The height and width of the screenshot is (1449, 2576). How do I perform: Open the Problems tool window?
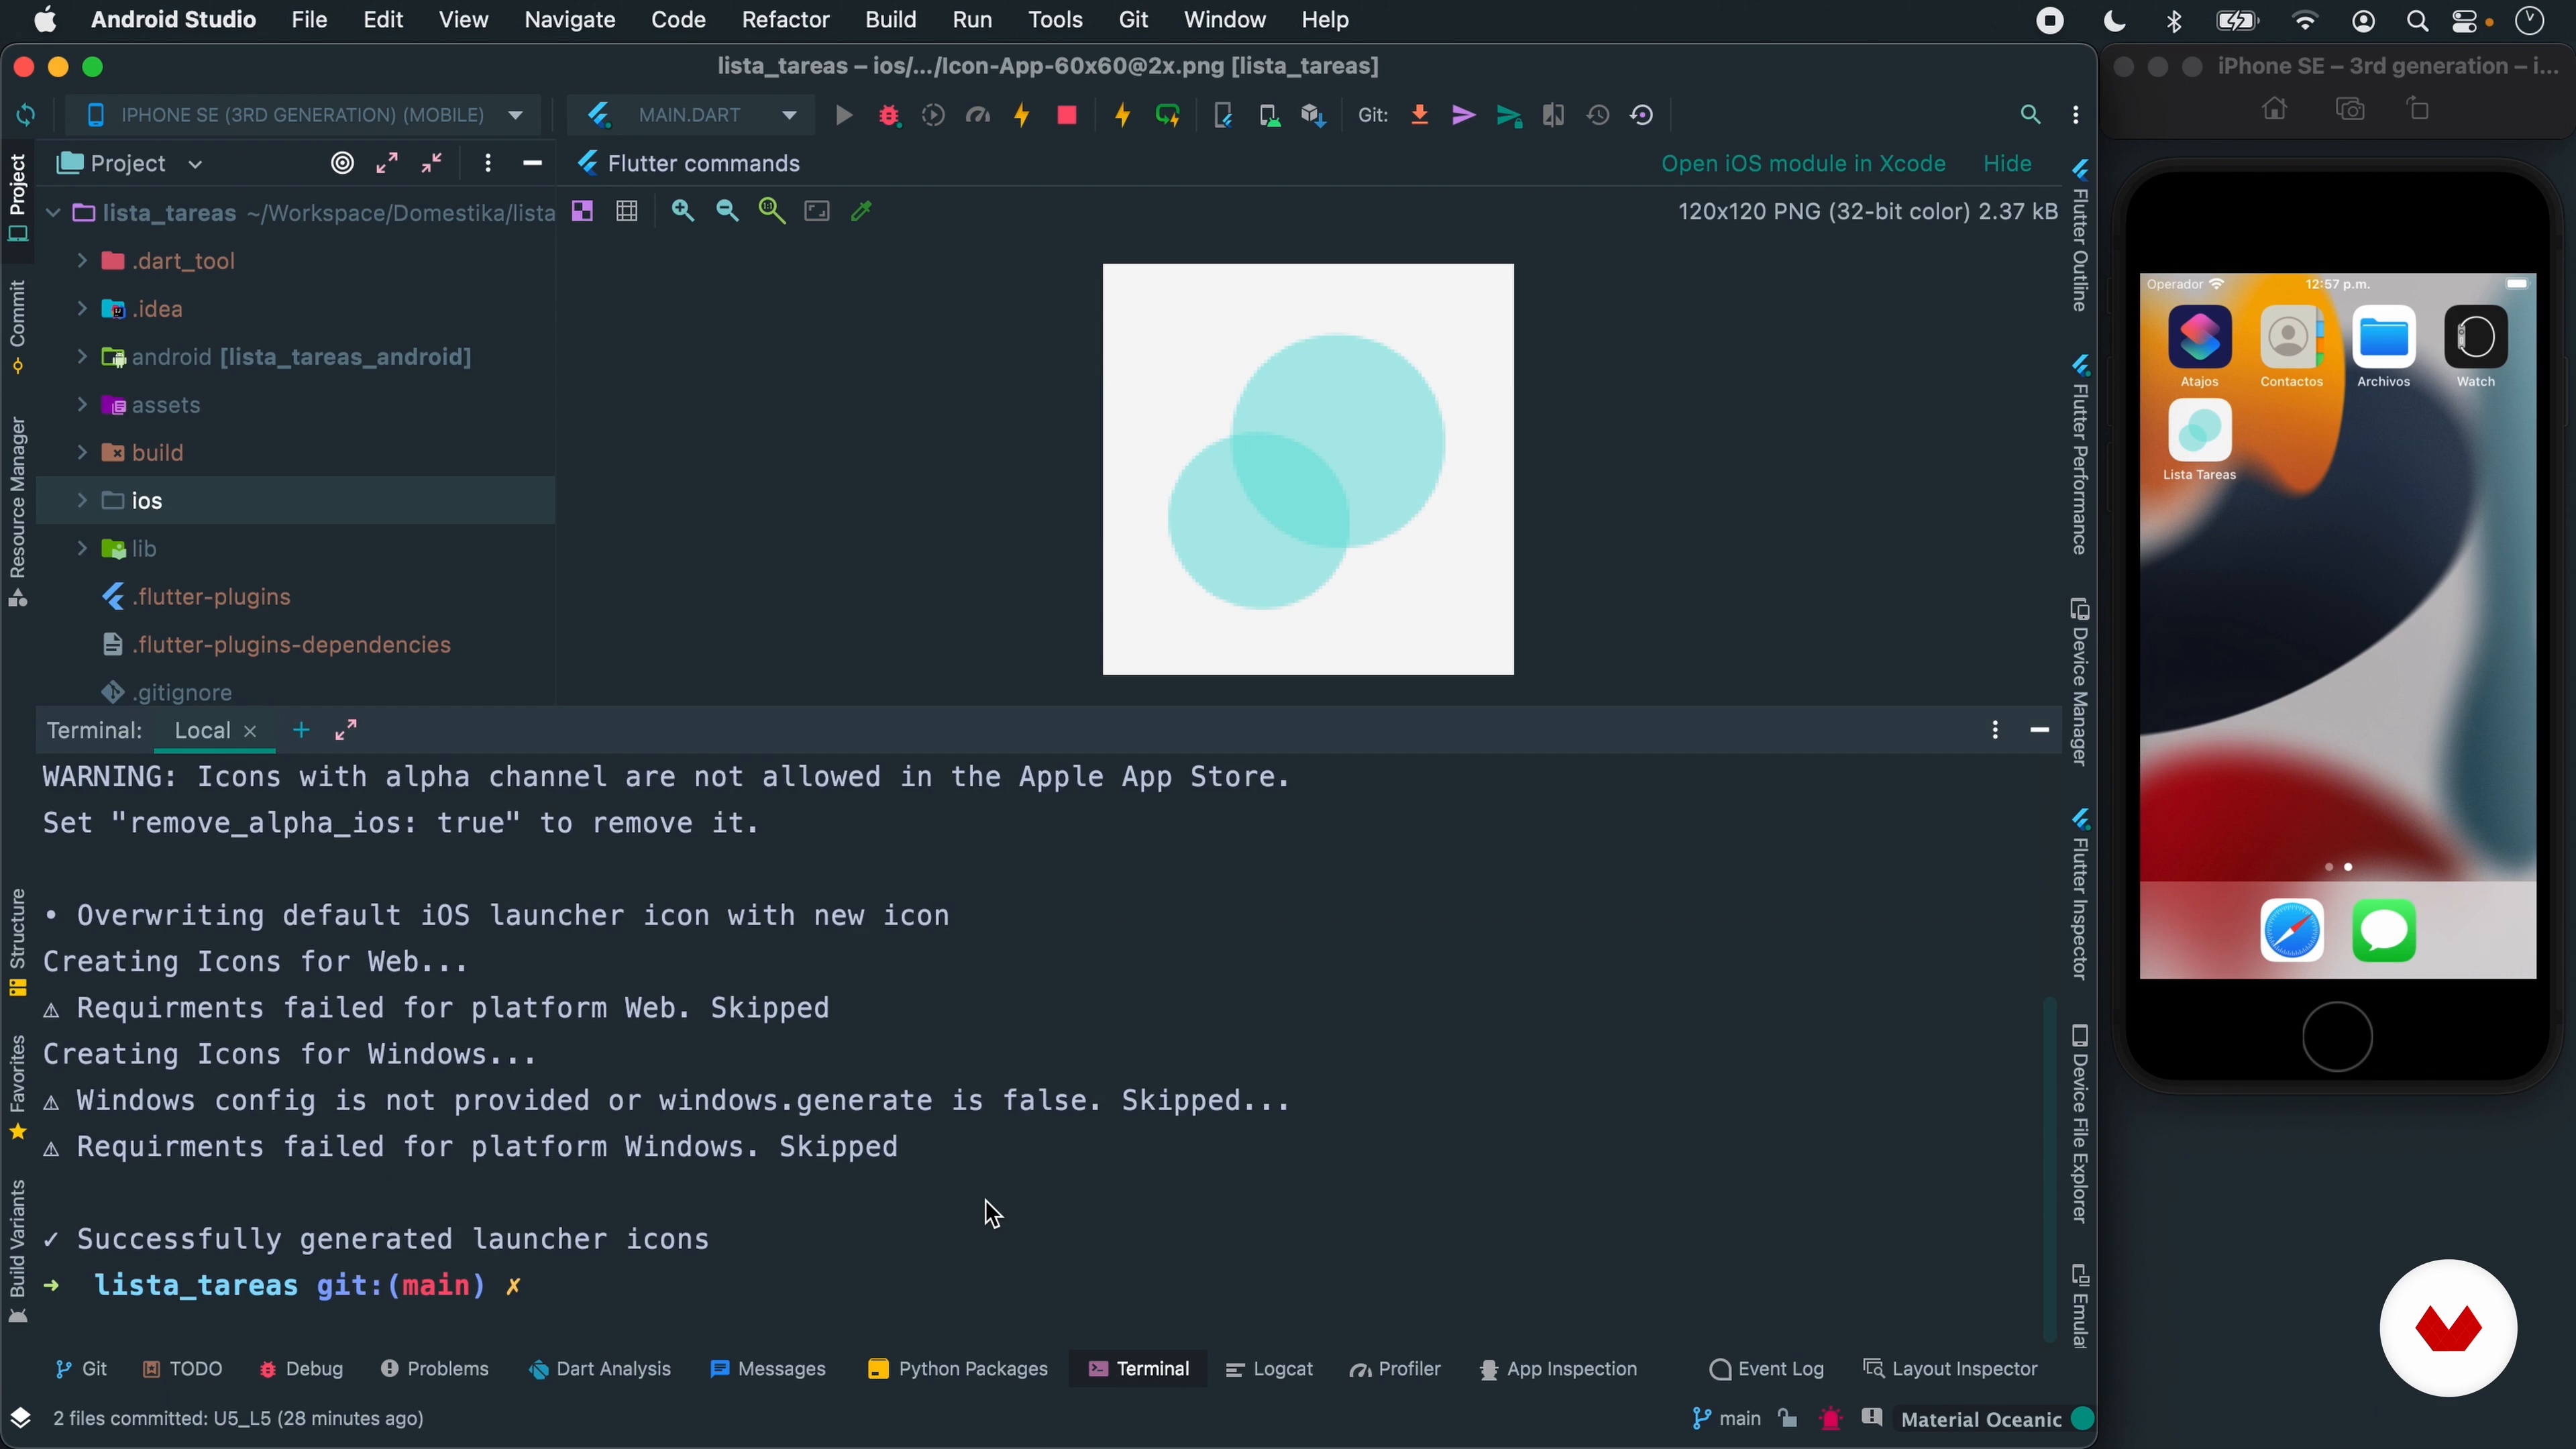click(x=434, y=1369)
